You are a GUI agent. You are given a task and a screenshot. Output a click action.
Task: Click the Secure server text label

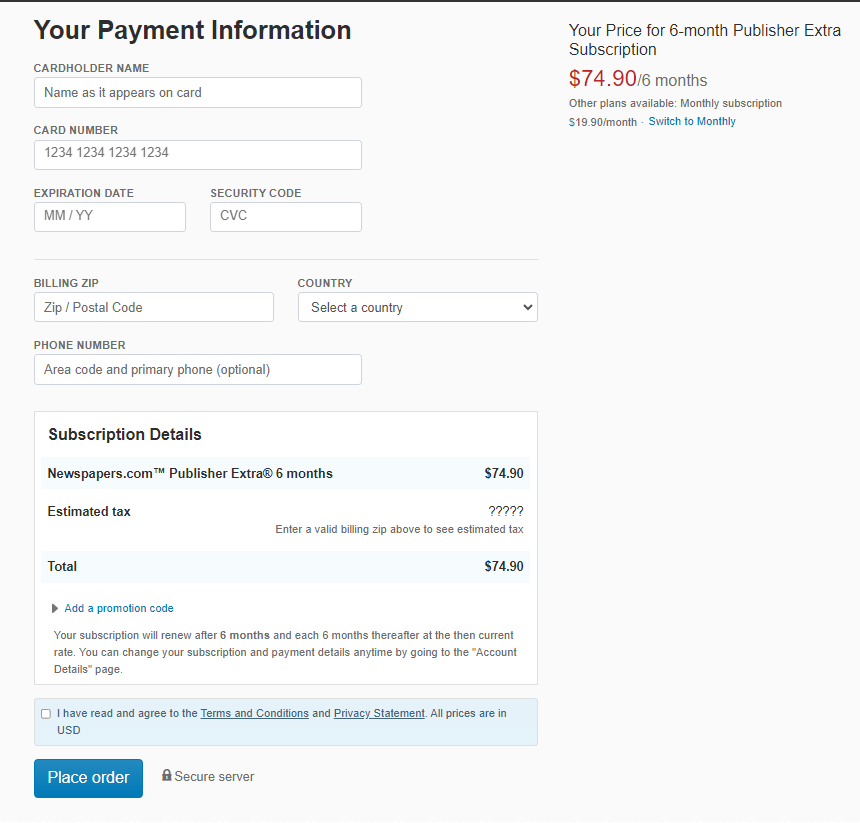(214, 776)
